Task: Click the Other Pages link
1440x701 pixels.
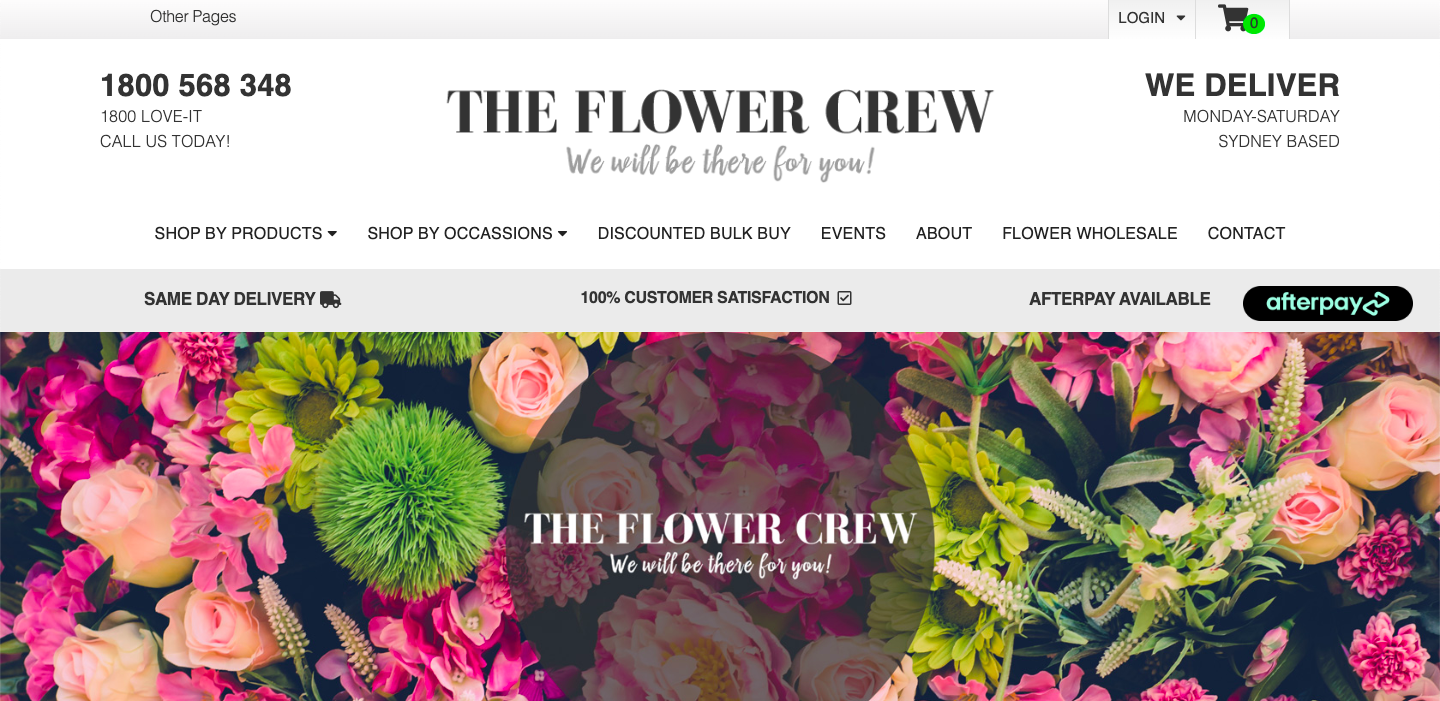Action: 193,16
